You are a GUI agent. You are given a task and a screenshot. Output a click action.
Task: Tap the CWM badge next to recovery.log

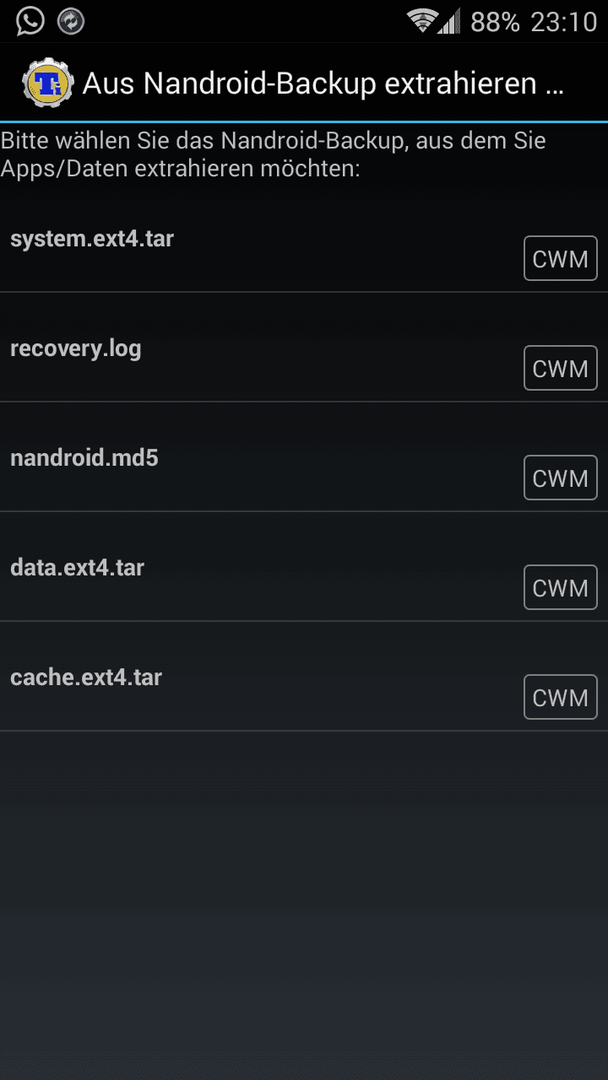point(560,368)
